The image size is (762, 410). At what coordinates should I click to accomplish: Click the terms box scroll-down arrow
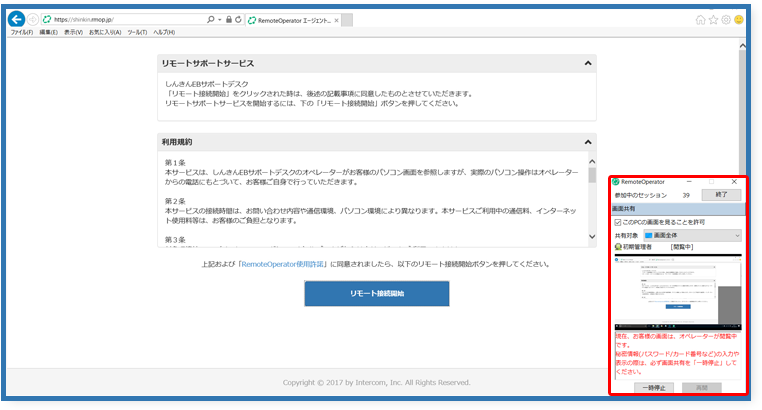(592, 237)
